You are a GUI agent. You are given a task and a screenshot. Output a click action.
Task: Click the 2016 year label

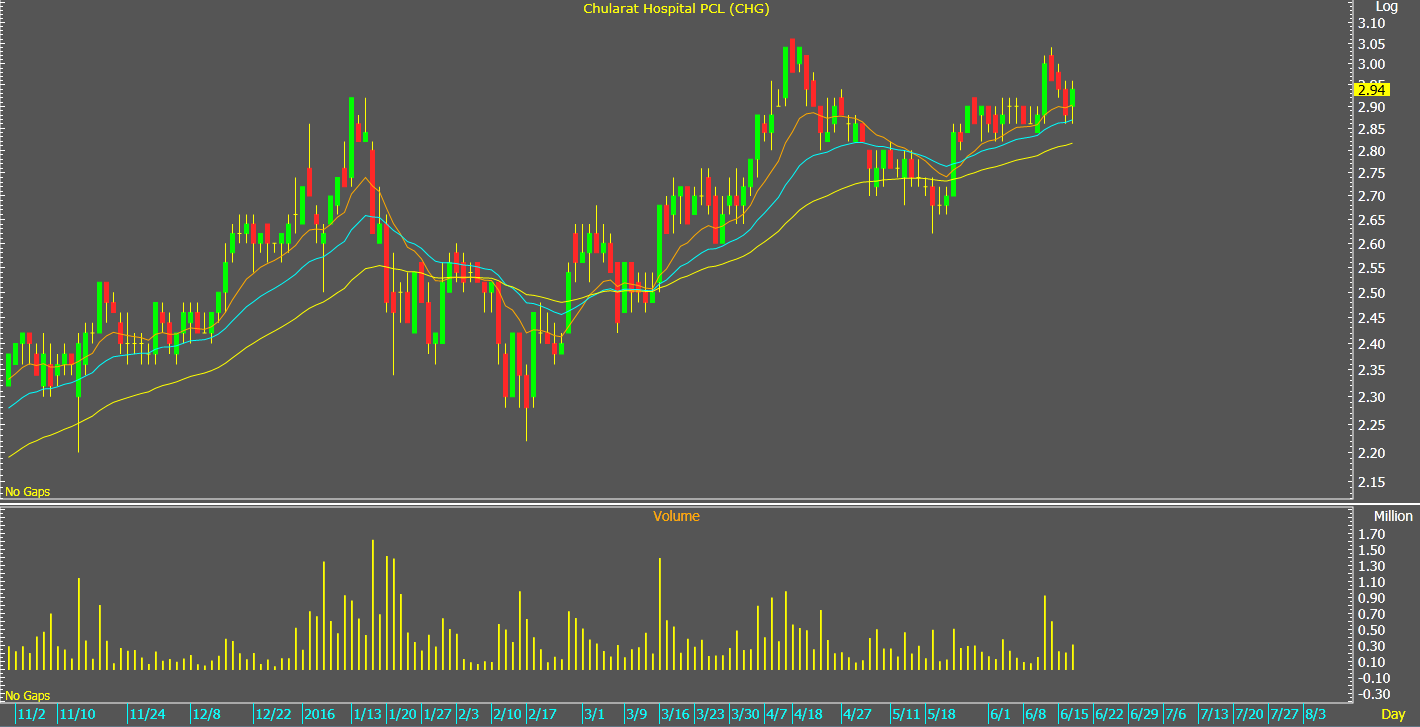tap(319, 714)
